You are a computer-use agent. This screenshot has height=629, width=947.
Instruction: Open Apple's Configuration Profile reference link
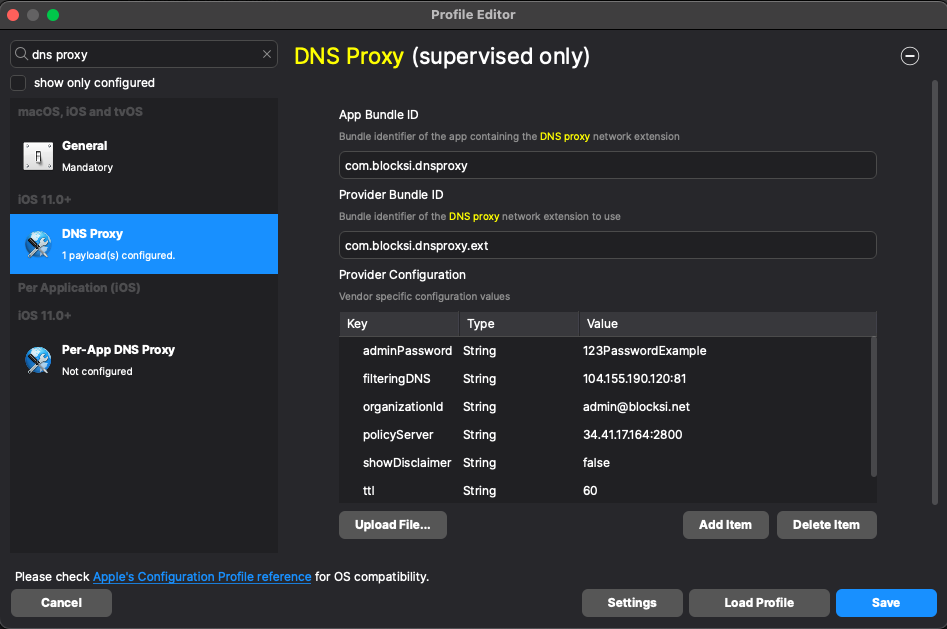tap(202, 577)
